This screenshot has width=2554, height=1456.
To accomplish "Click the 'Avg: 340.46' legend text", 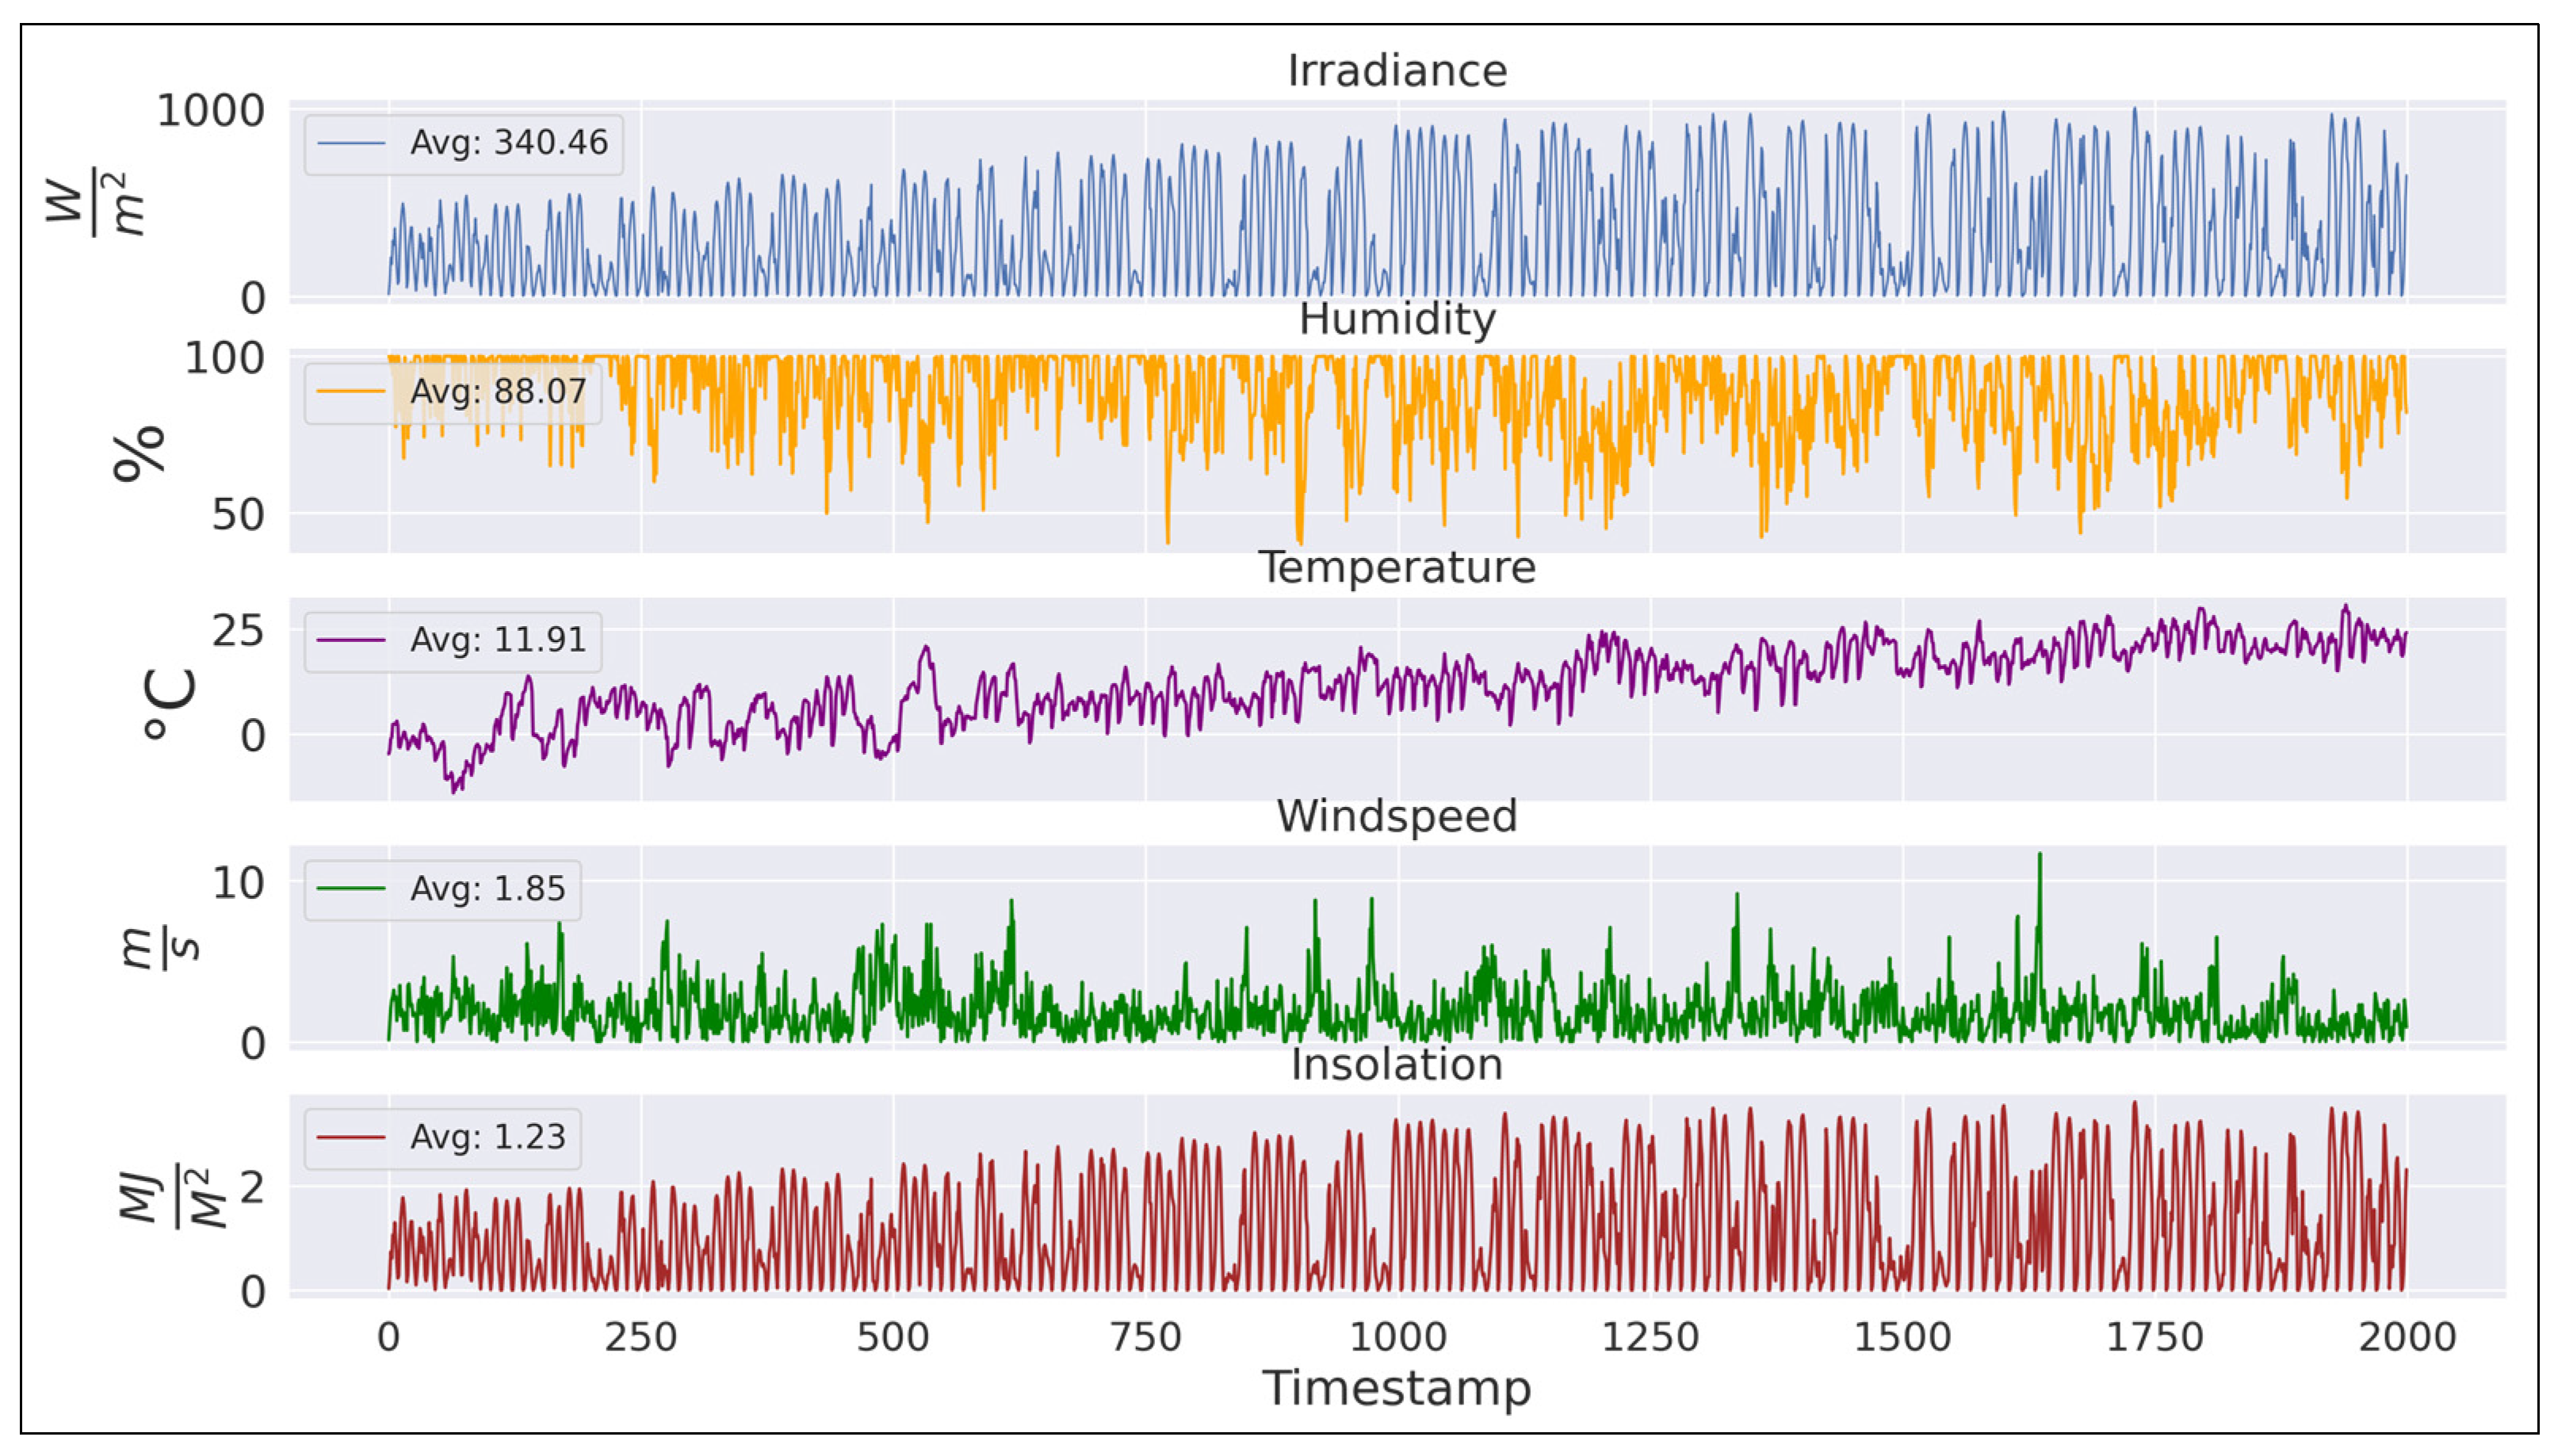I will pos(508,143).
